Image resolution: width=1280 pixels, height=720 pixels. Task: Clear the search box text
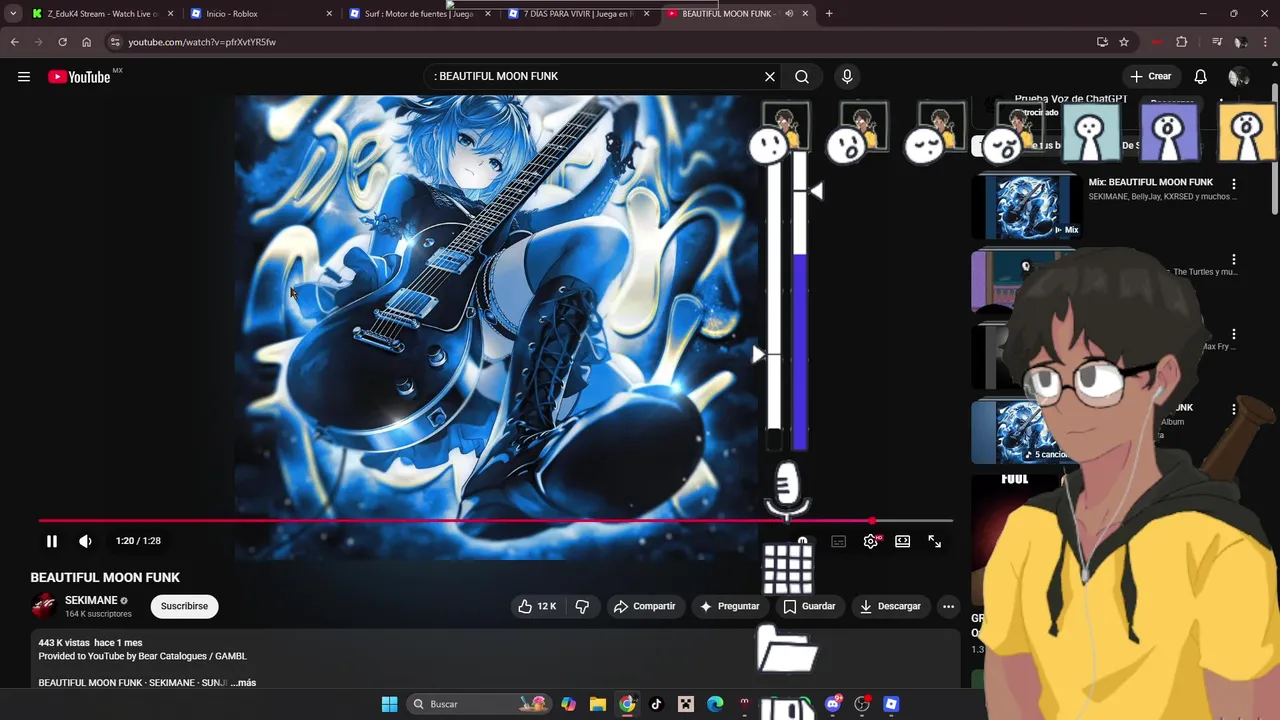tap(770, 77)
